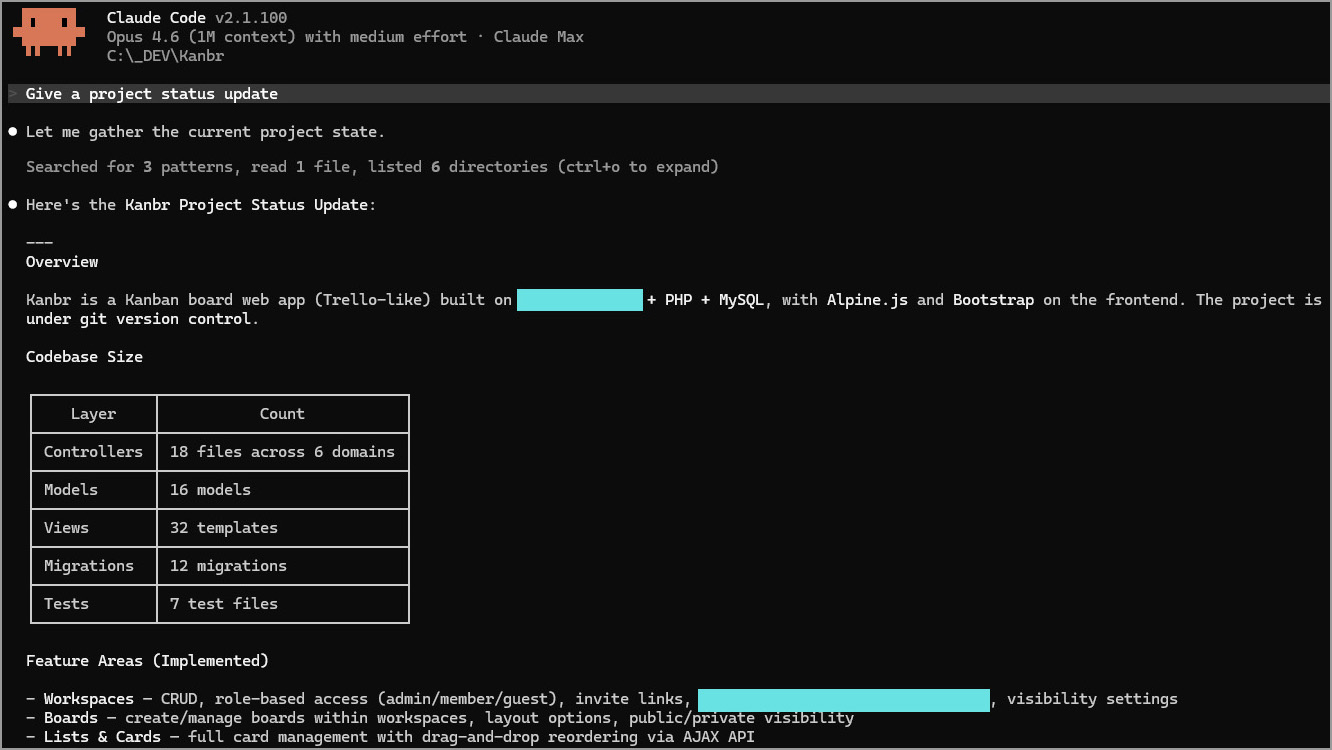The height and width of the screenshot is (750, 1332).
Task: Click the cyan redacted block in the Workspaces line
Action: pos(843,699)
